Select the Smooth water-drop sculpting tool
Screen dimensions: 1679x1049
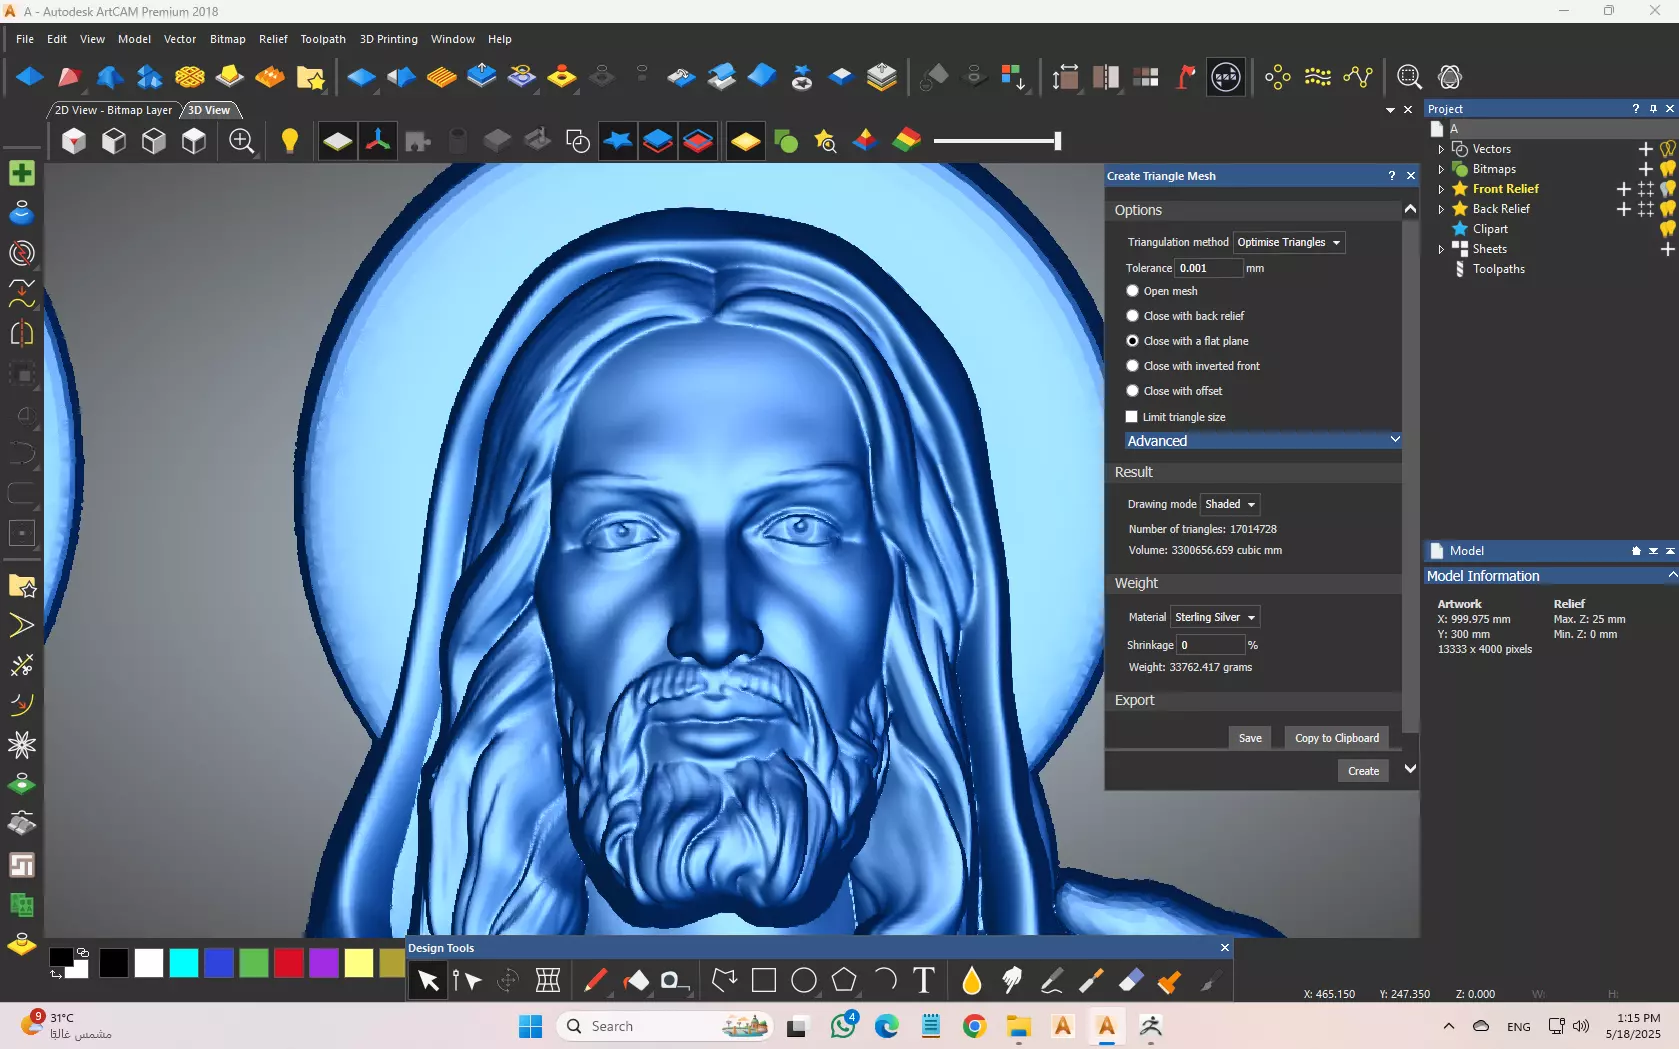972,981
